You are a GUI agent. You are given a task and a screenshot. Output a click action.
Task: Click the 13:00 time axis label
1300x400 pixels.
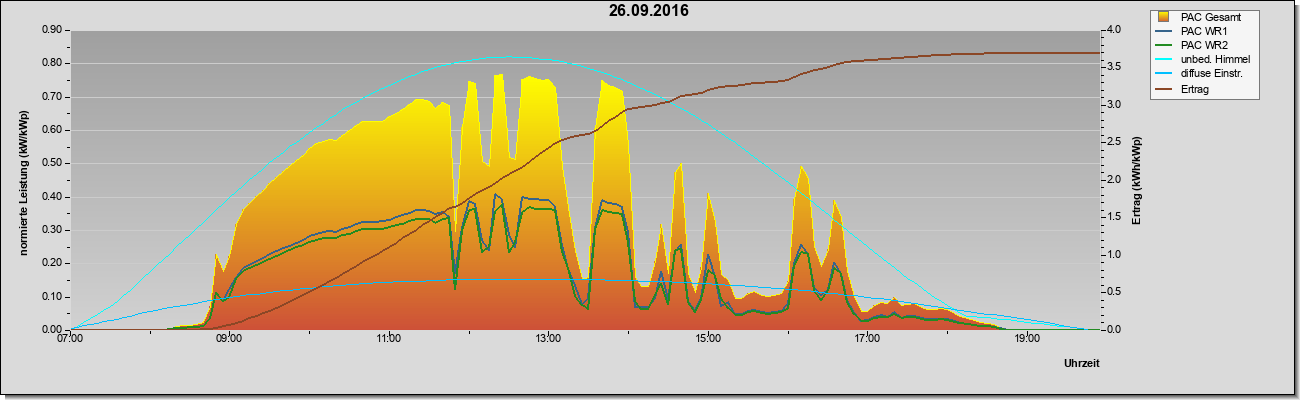pyautogui.click(x=548, y=340)
